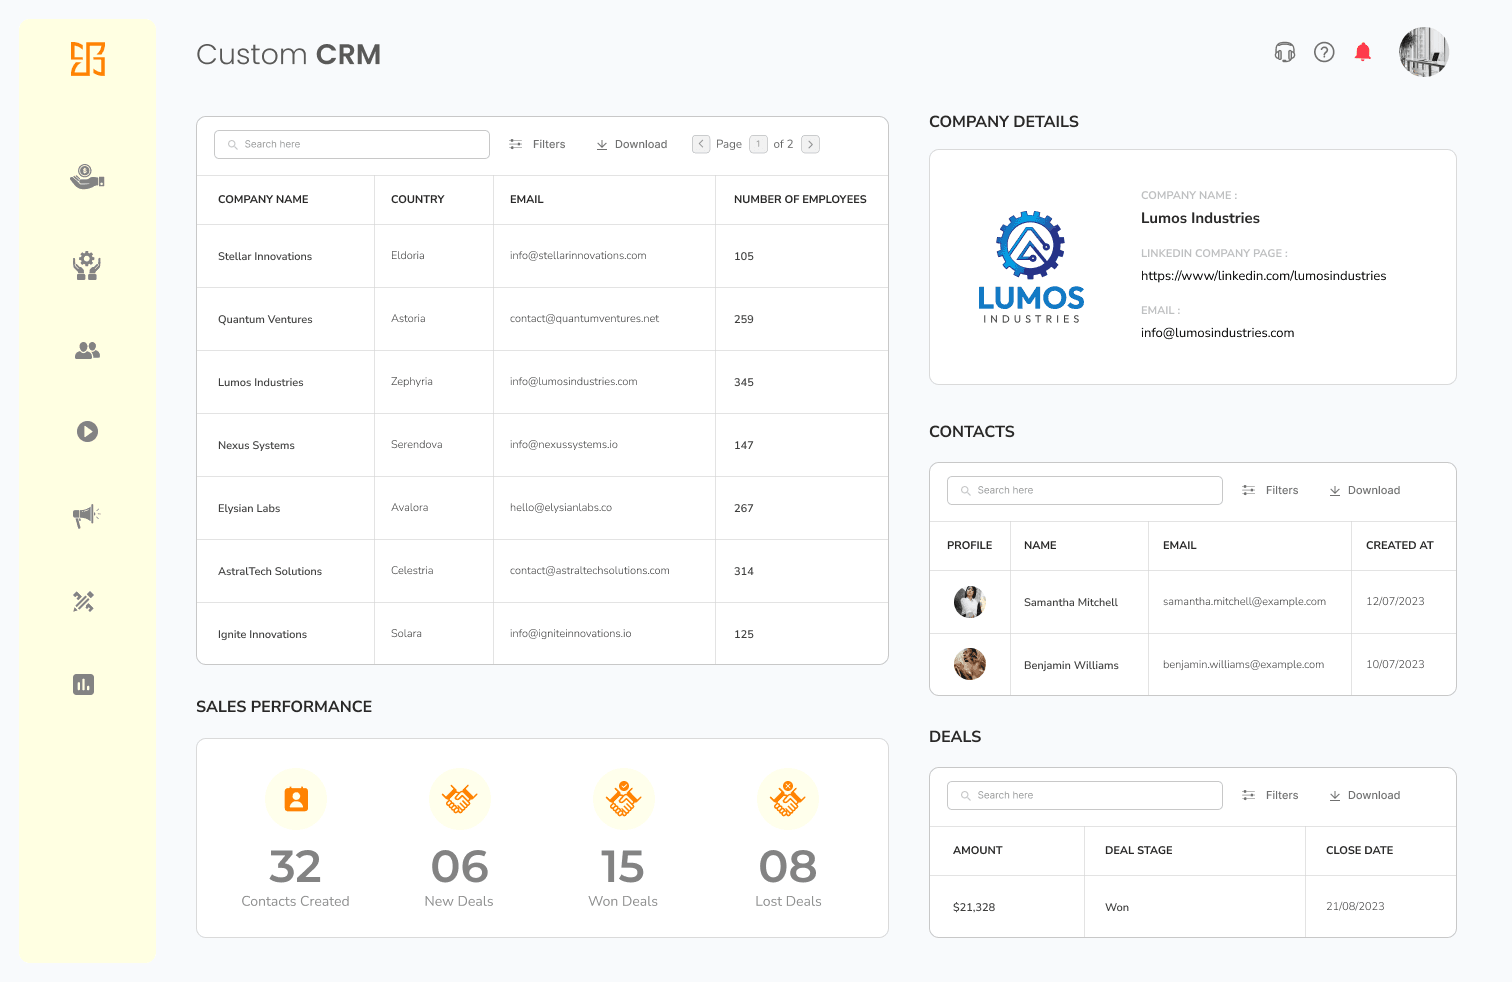This screenshot has height=982, width=1512.
Task: Click the search field in Deals
Action: pos(1084,795)
